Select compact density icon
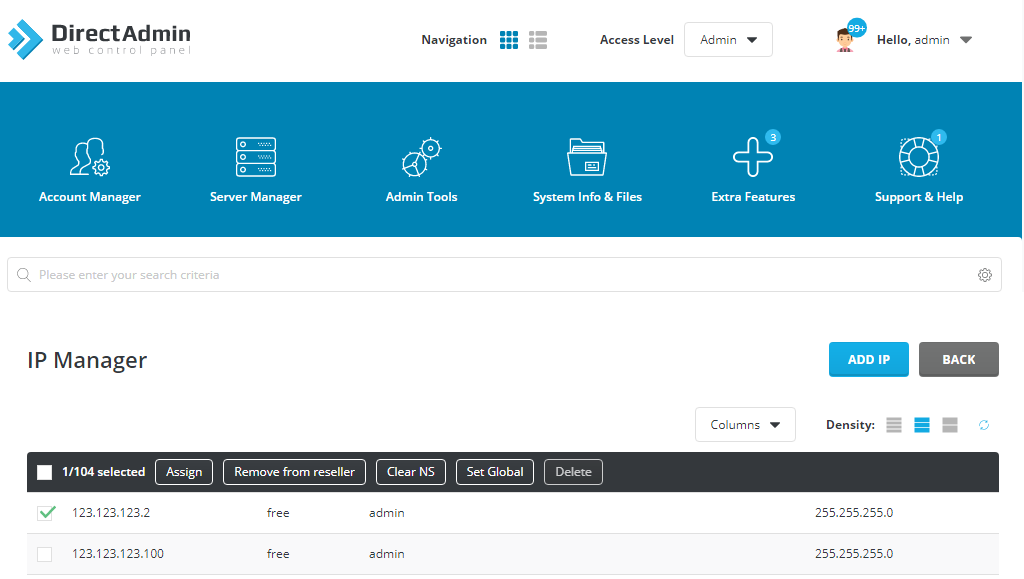Viewport: 1024px width, 579px height. click(894, 425)
